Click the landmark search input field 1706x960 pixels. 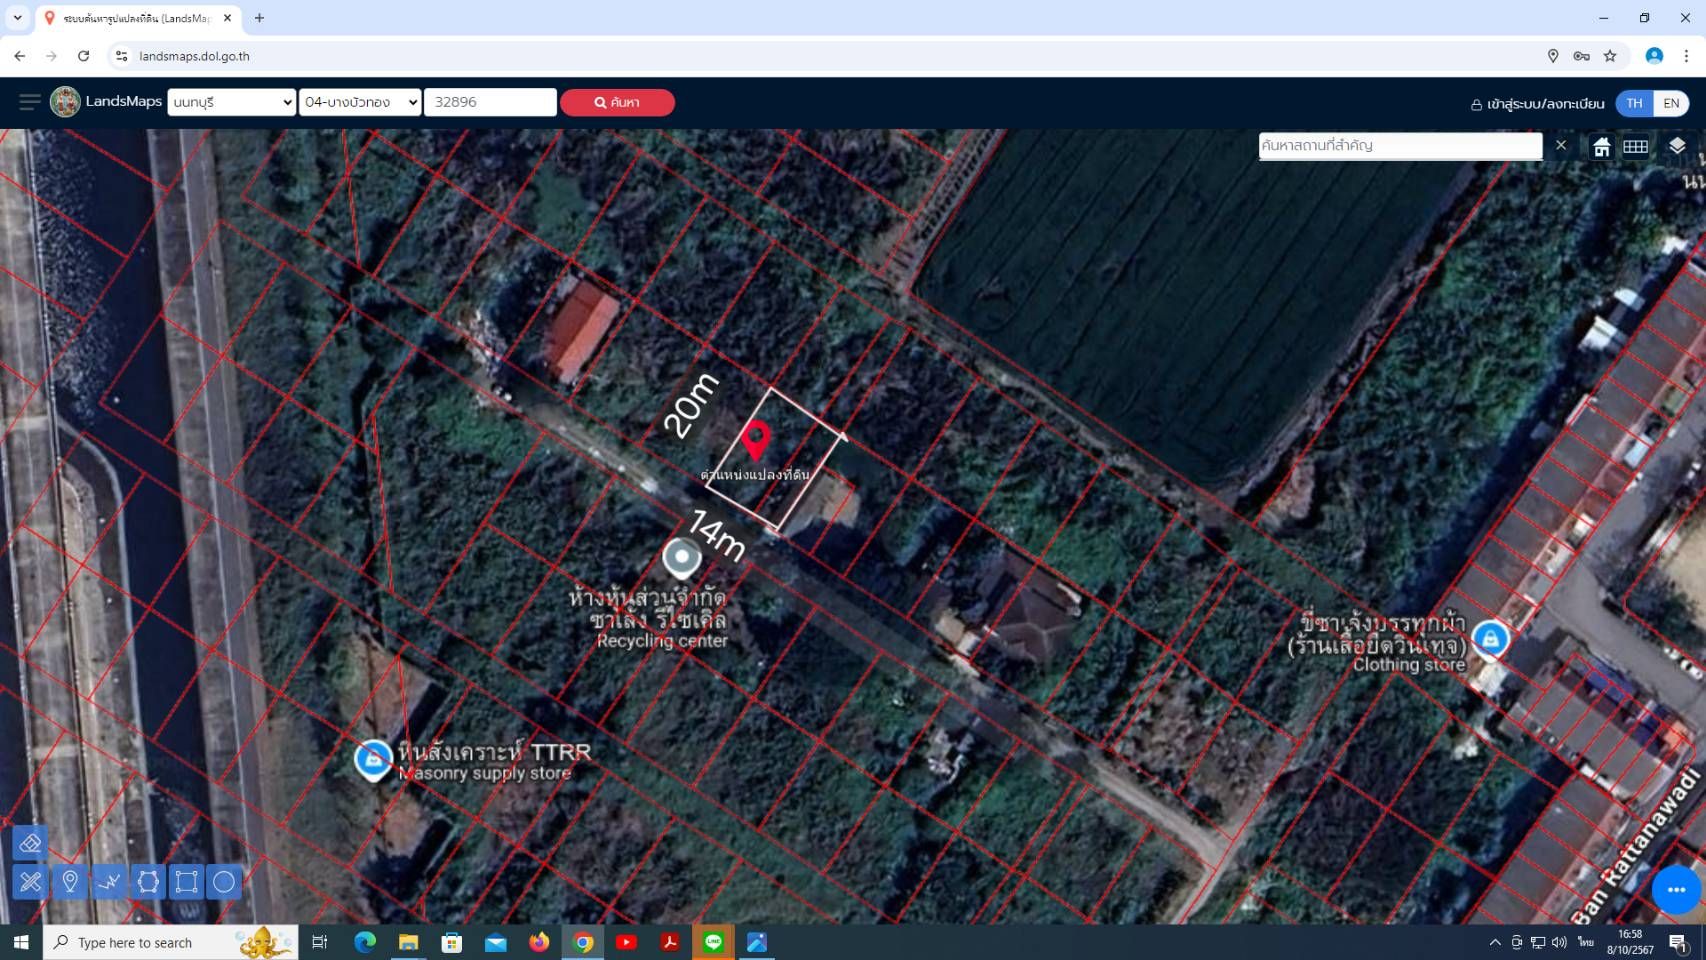(1400, 146)
